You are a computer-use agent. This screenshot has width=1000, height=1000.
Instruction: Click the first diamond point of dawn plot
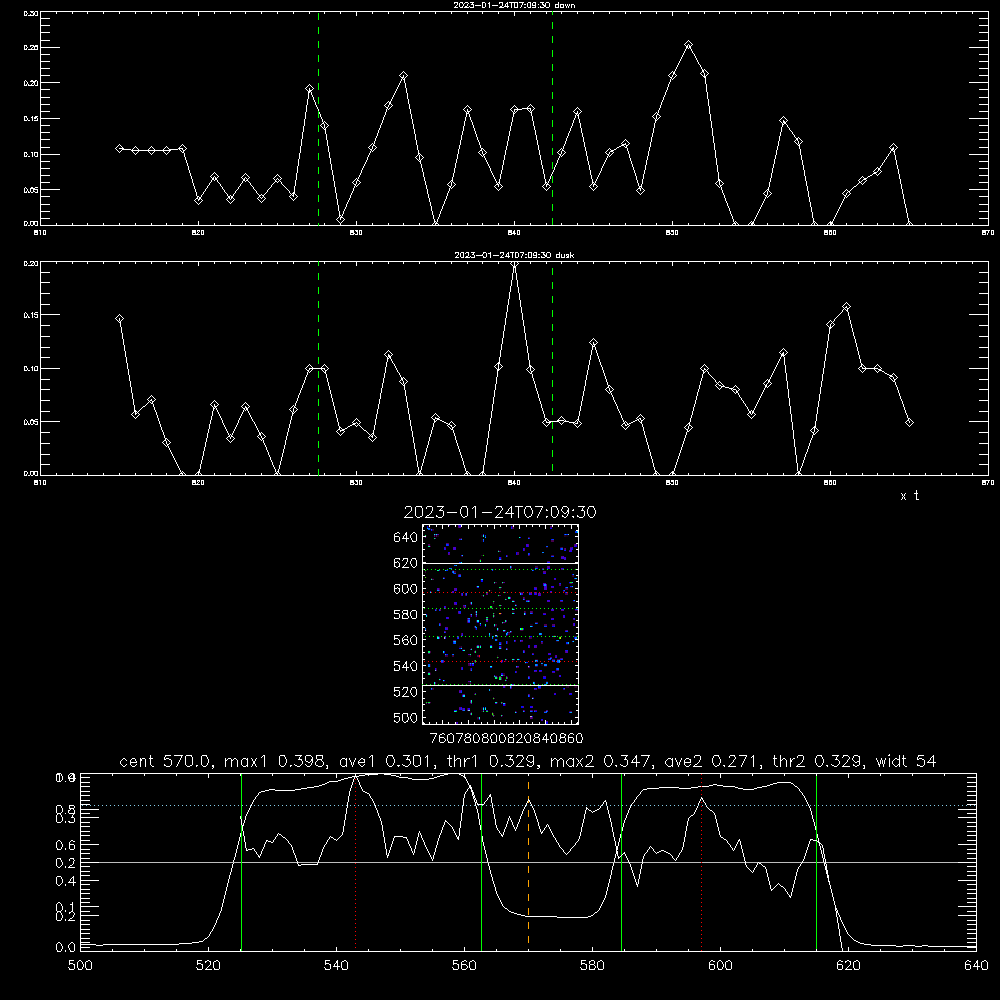(x=119, y=149)
